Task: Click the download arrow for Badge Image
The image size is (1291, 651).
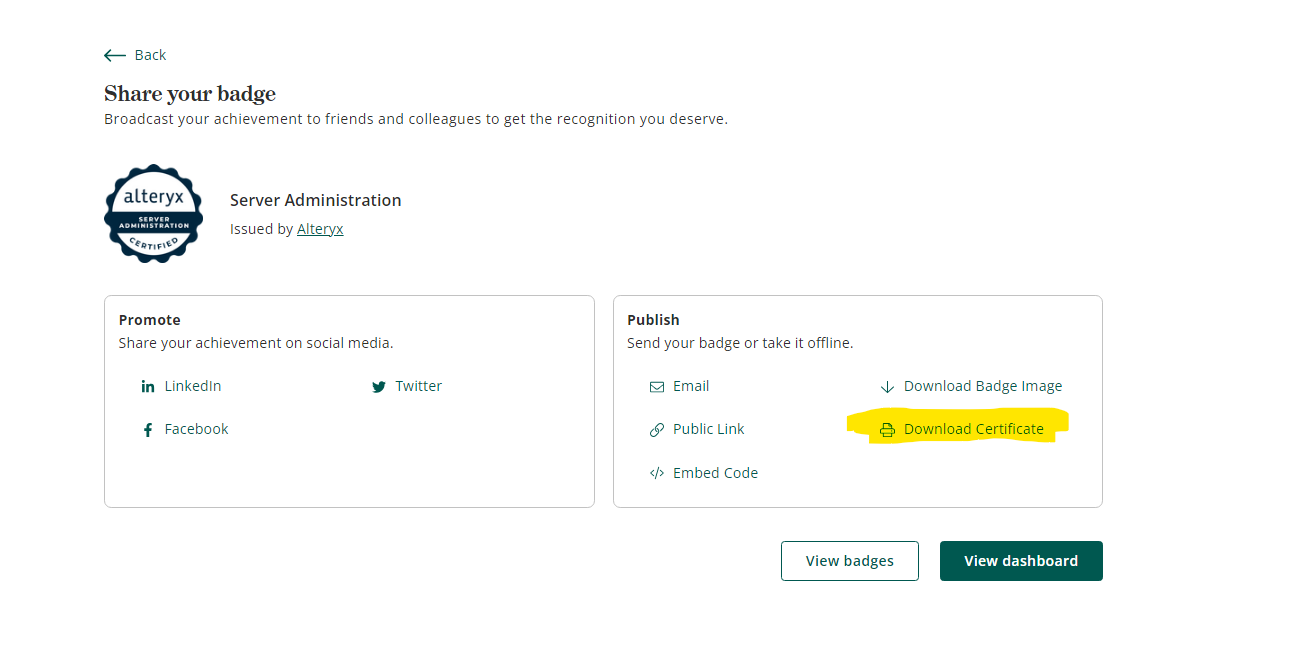Action: (888, 386)
